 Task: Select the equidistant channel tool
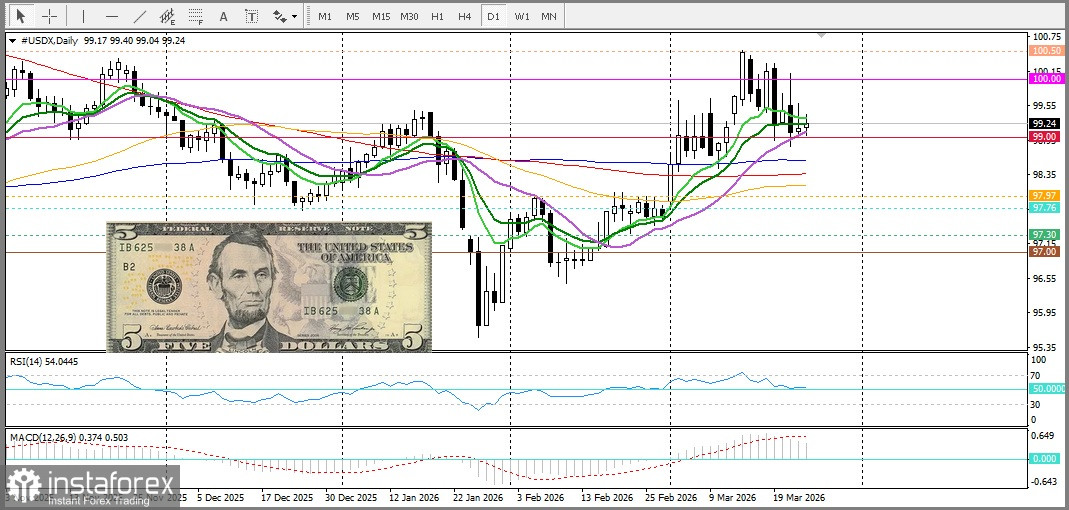168,16
